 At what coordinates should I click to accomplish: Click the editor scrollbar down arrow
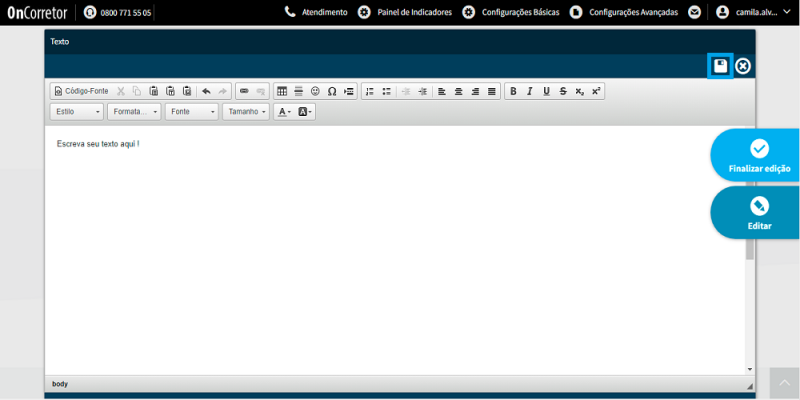[749, 369]
